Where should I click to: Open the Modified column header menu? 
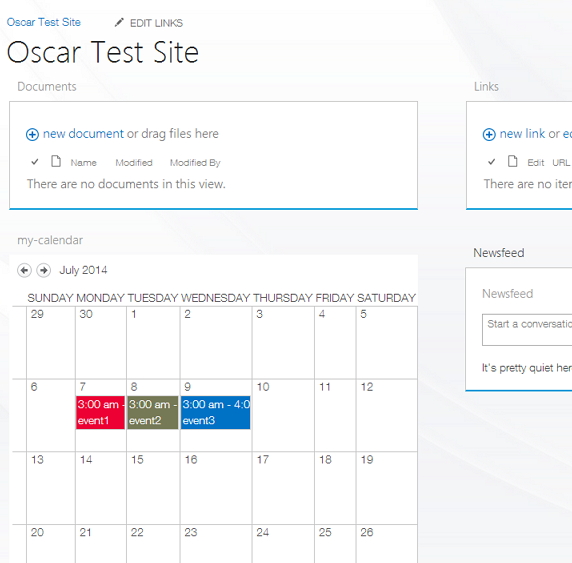click(134, 163)
